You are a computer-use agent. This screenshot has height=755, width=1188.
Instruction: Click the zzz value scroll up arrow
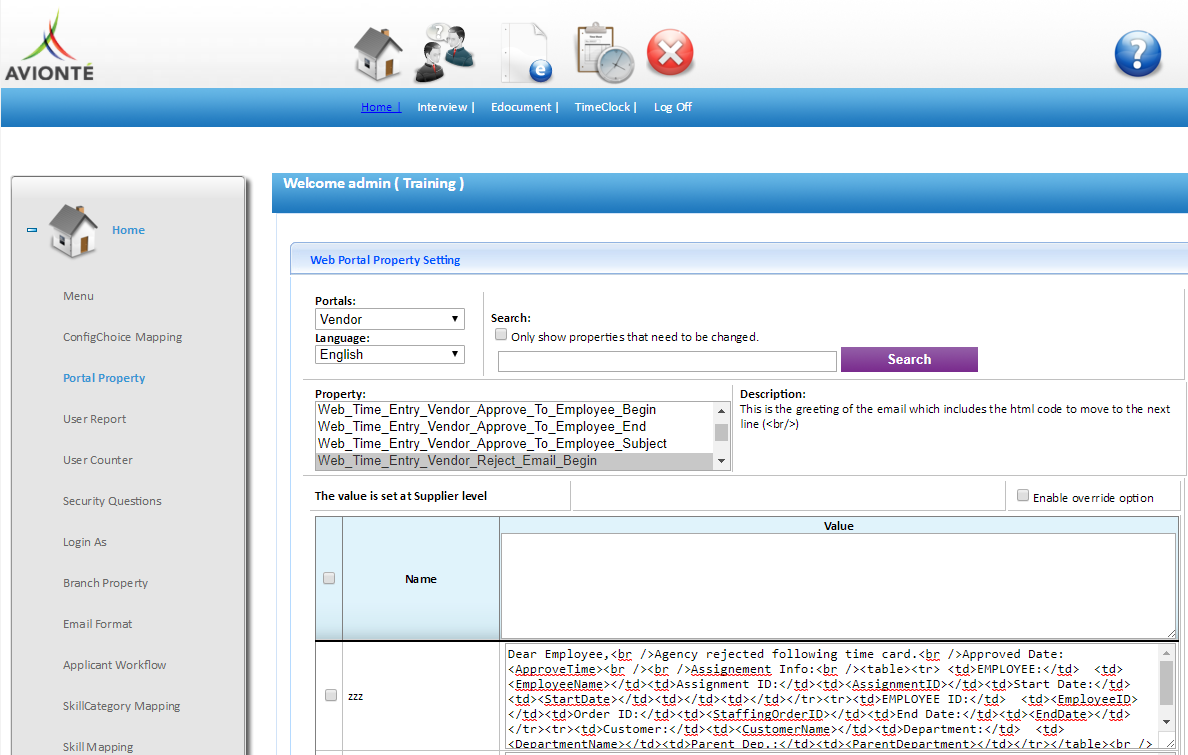click(x=1167, y=653)
